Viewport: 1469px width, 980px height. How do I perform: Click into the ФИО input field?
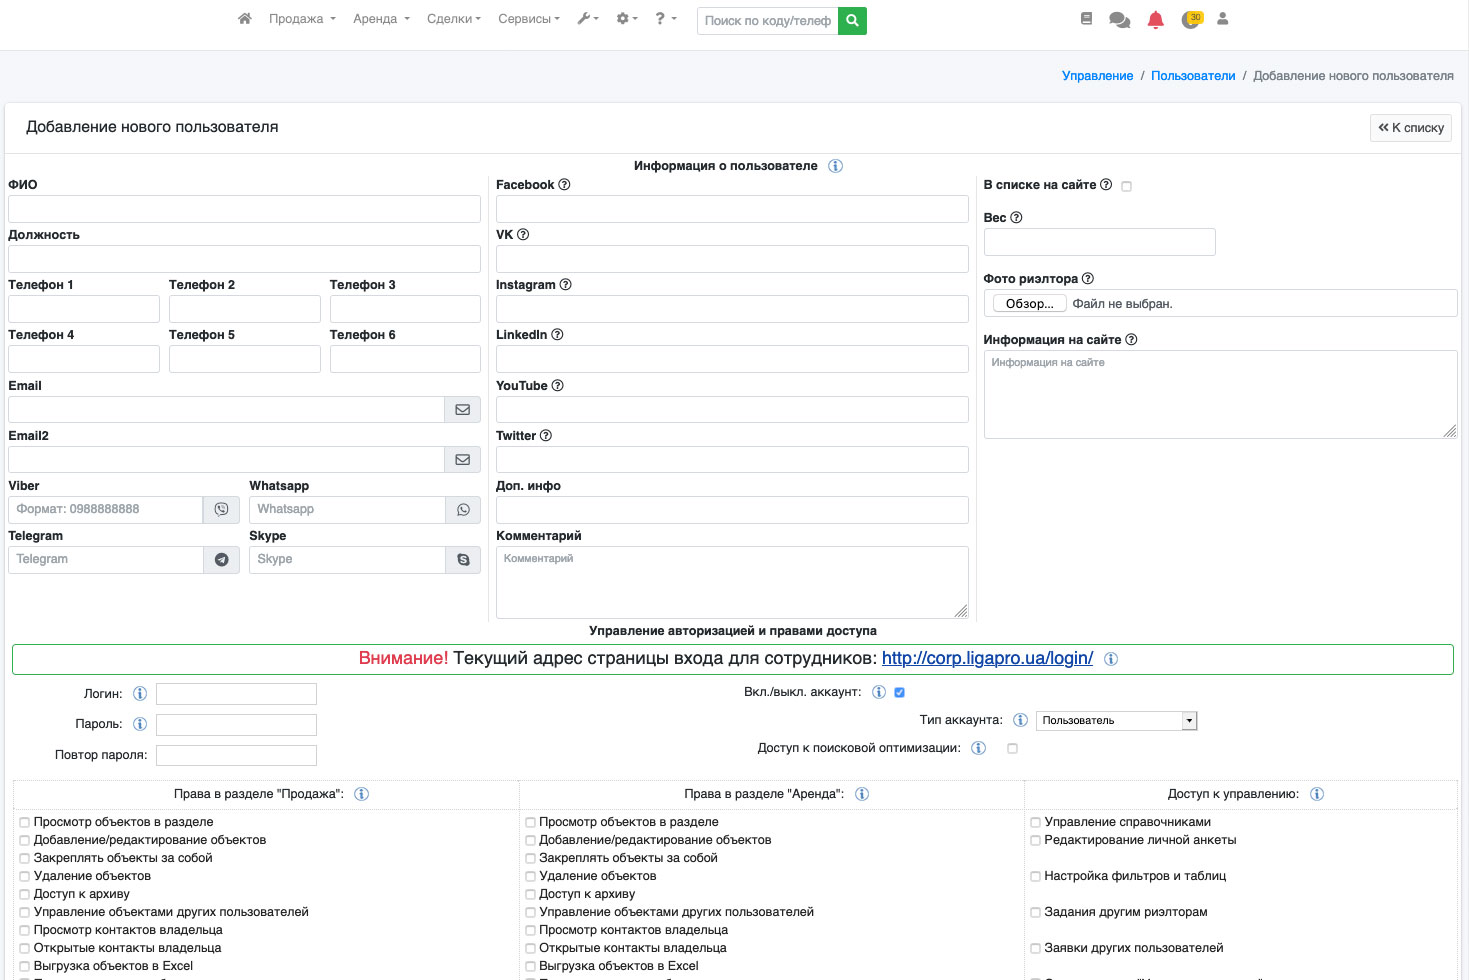coord(244,209)
